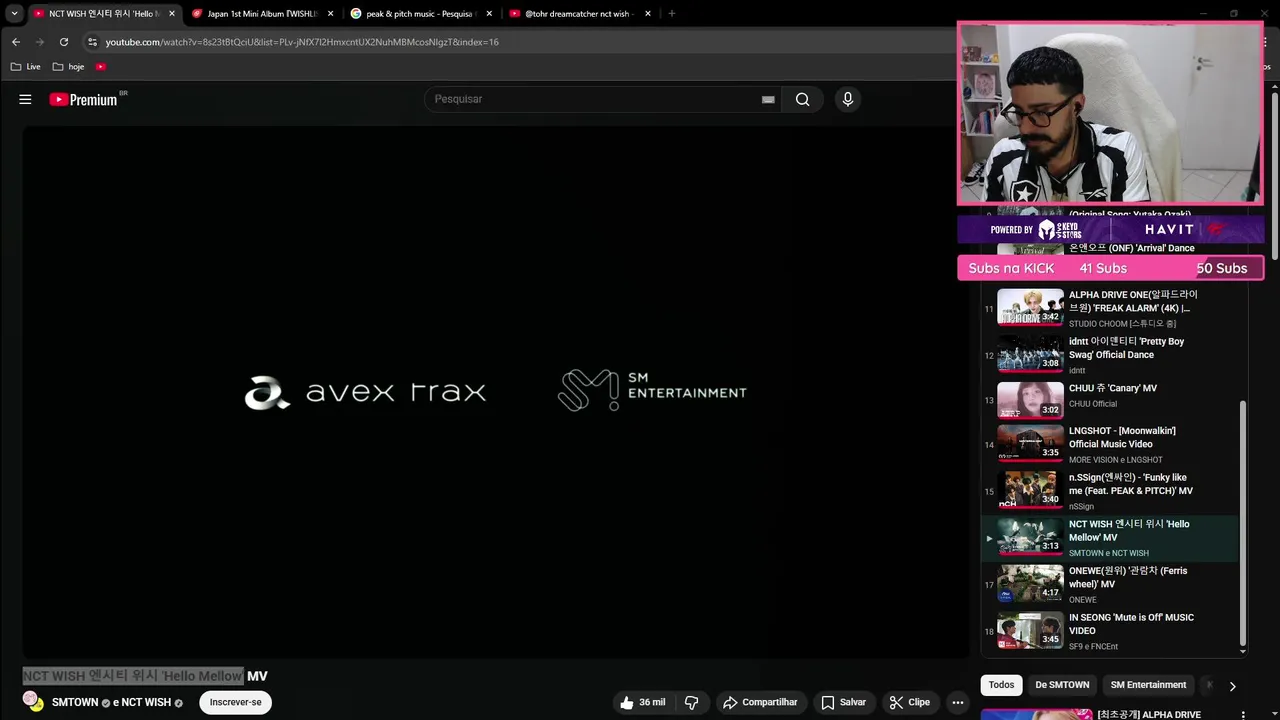Play ALPHA DRIVE ONE 'FREAK ALARM' playlist thumbnail

[x=1030, y=307]
